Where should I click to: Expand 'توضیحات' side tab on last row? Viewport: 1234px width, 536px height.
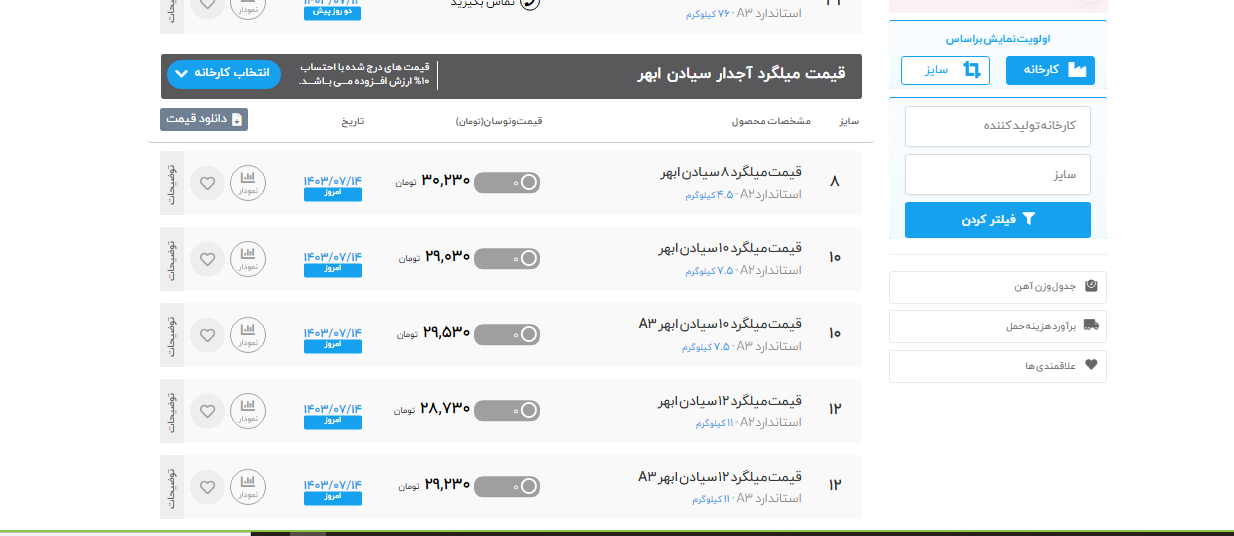(x=171, y=487)
